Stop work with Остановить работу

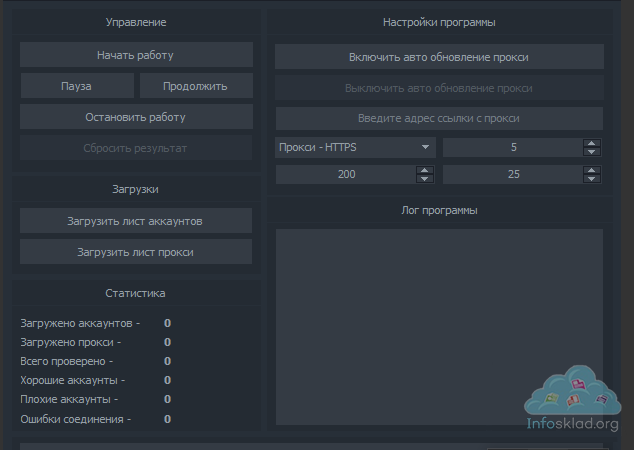pyautogui.click(x=136, y=117)
